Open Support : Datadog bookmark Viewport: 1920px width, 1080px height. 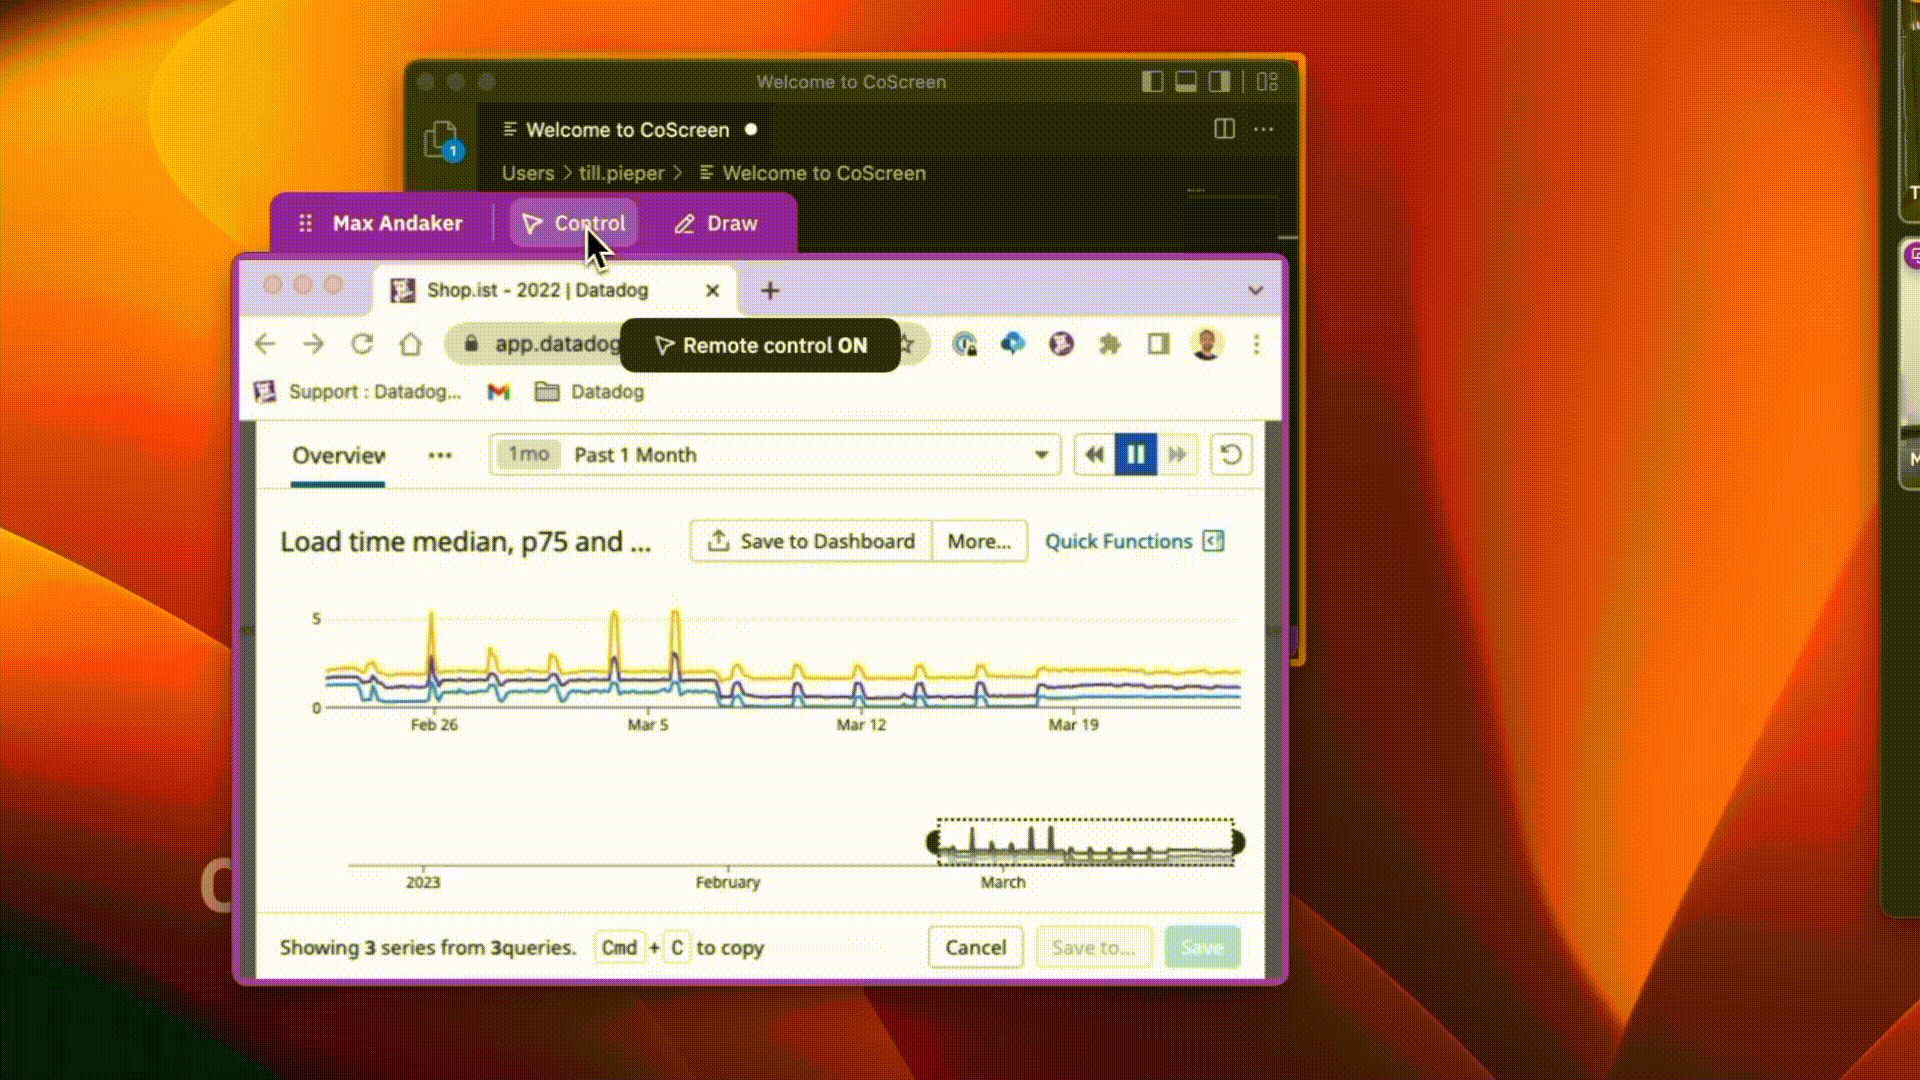pyautogui.click(x=357, y=392)
